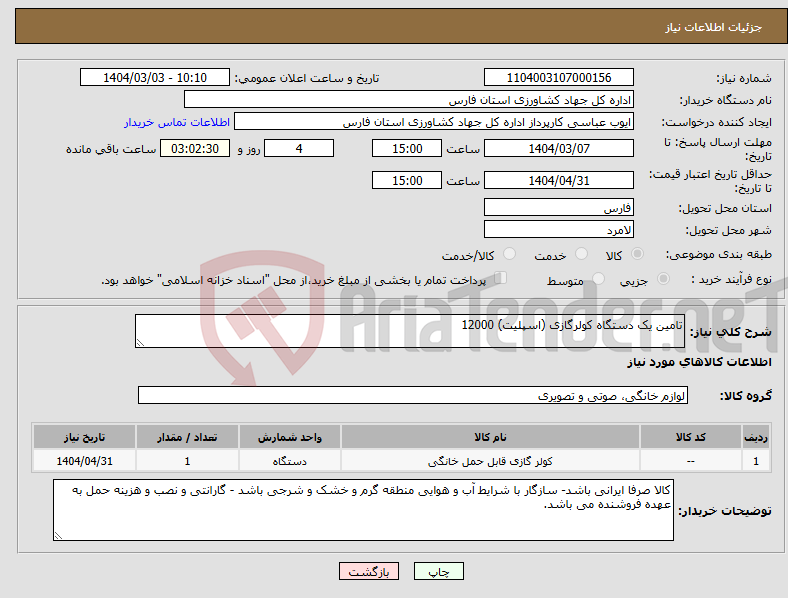This screenshot has width=788, height=598.
Task: Click the نام کالا column header
Action: coord(490,437)
